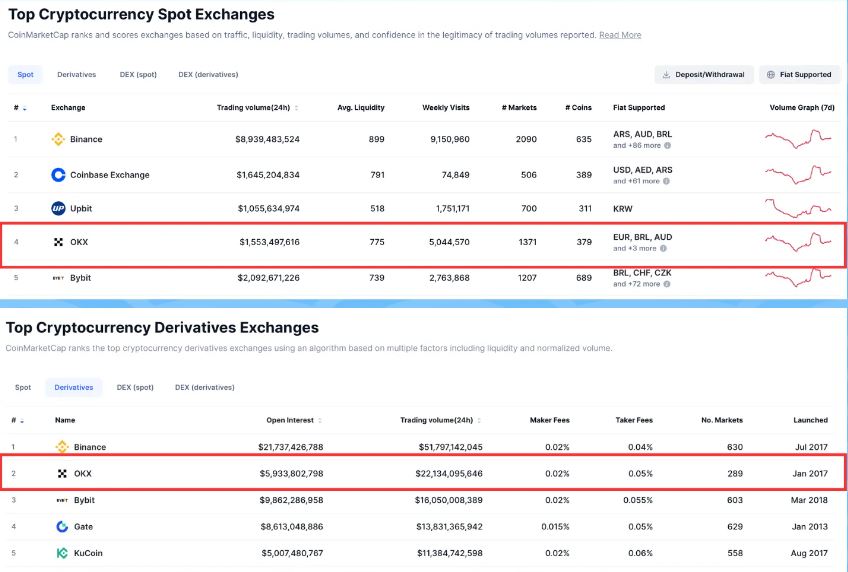Open Coinbase Exchange name link
This screenshot has width=848, height=572.
[109, 175]
